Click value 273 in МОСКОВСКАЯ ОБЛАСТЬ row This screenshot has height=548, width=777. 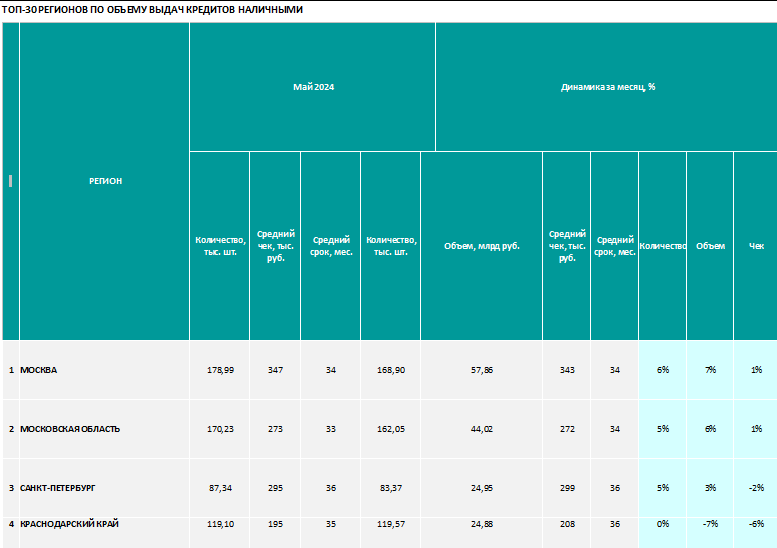click(276, 429)
